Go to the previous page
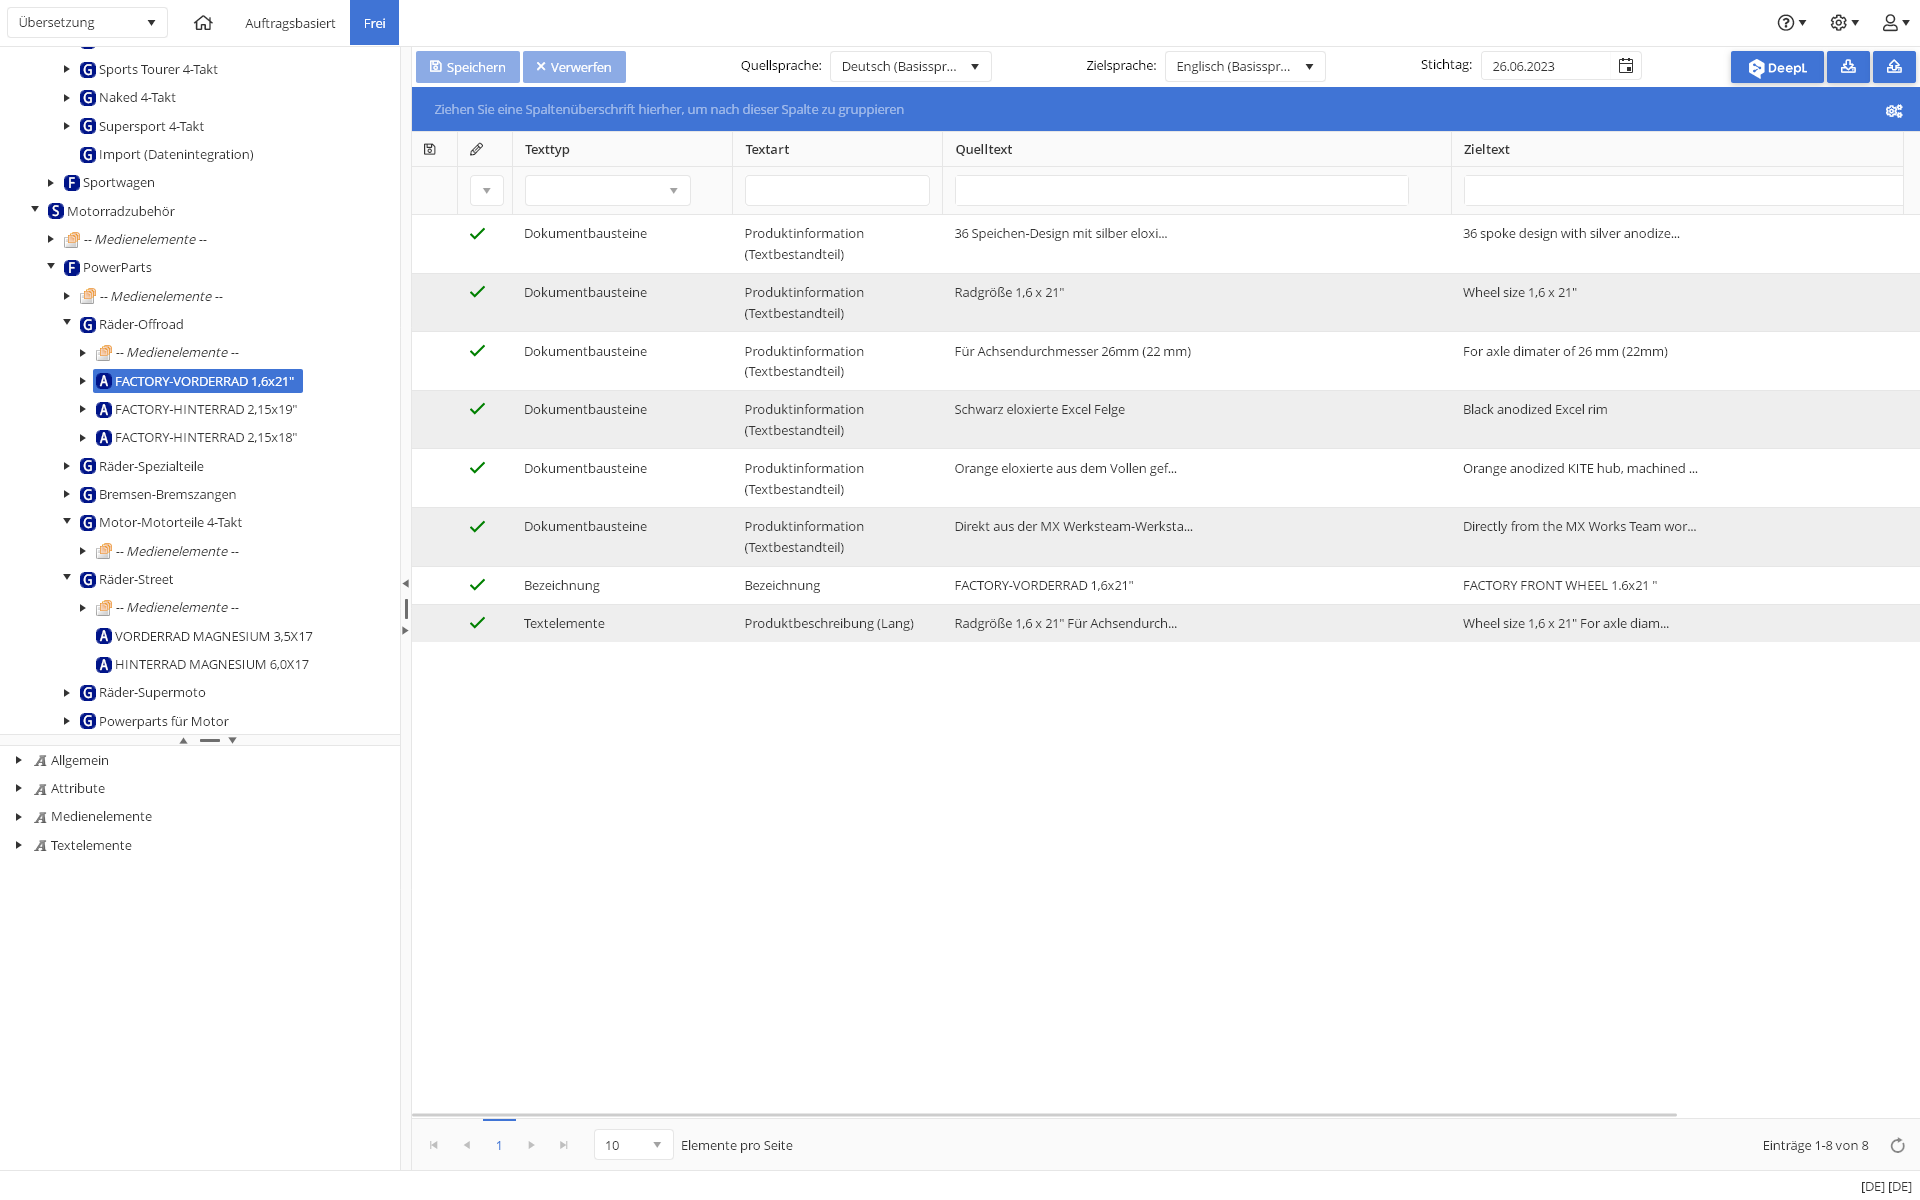The image size is (1920, 1200). [x=467, y=1145]
